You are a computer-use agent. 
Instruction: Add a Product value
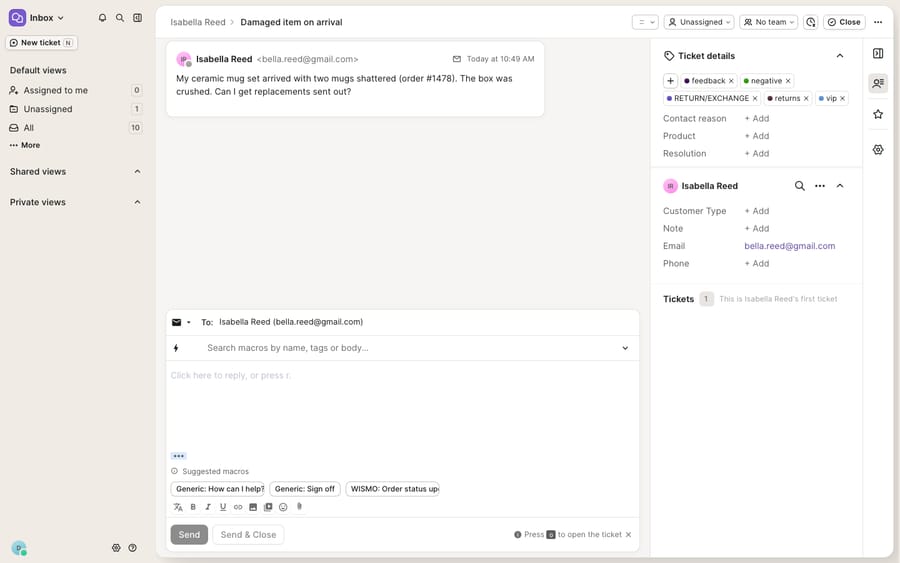coord(757,136)
